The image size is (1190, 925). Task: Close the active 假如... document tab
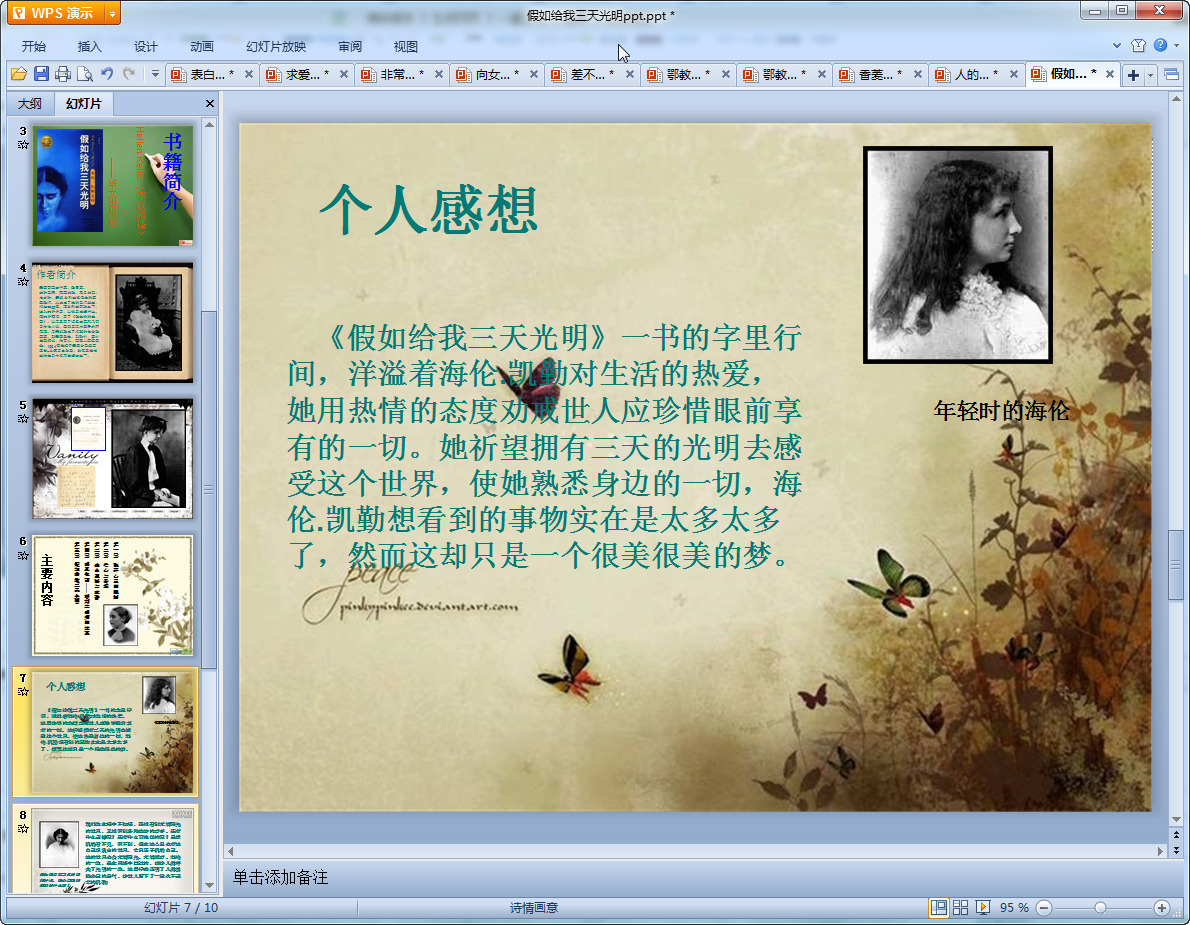coord(1110,74)
